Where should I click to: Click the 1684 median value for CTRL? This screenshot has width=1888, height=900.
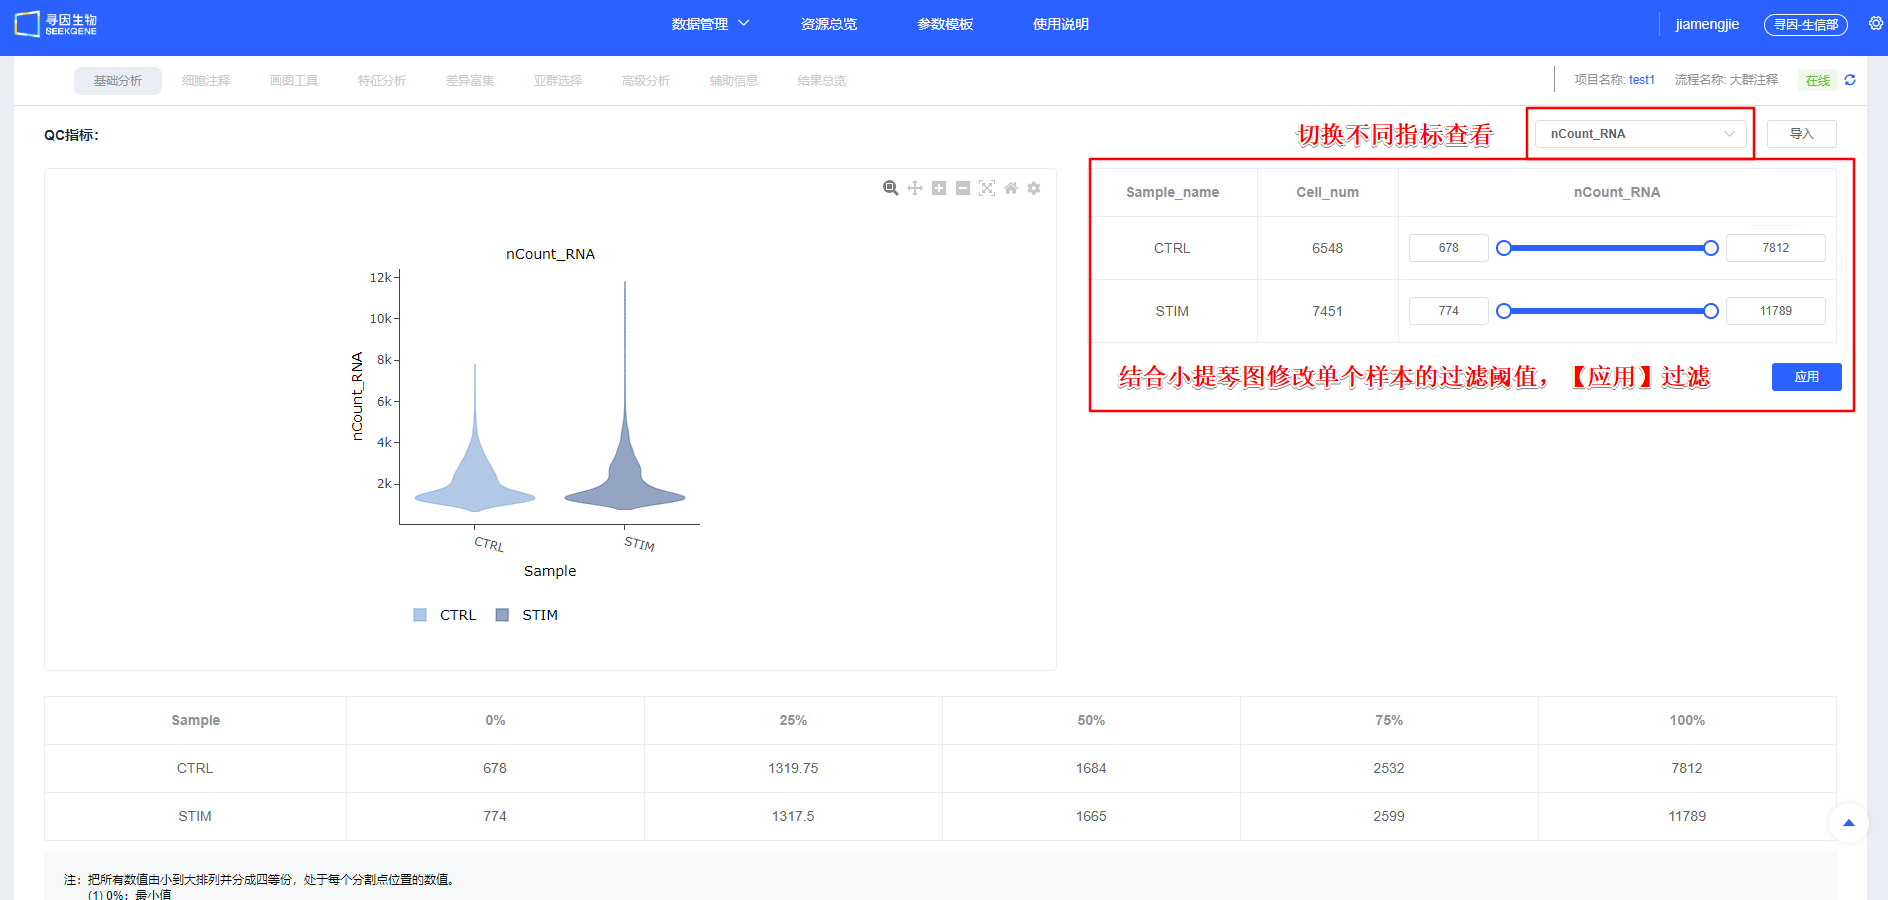tap(1091, 768)
